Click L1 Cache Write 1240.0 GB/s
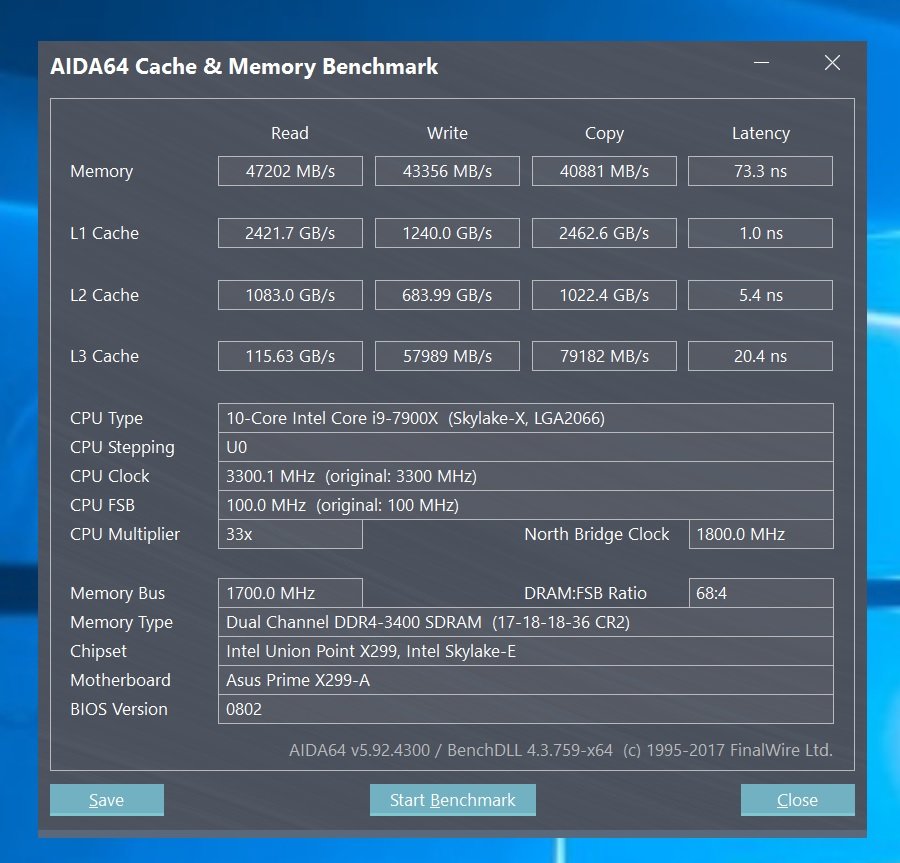Image resolution: width=900 pixels, height=863 pixels. pos(447,233)
